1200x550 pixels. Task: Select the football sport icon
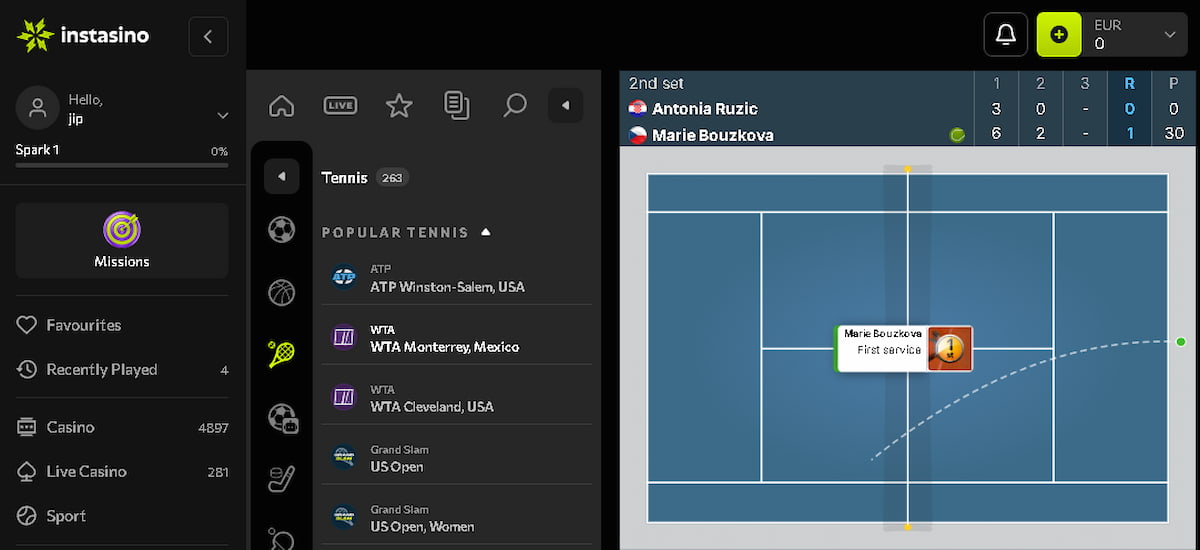282,230
